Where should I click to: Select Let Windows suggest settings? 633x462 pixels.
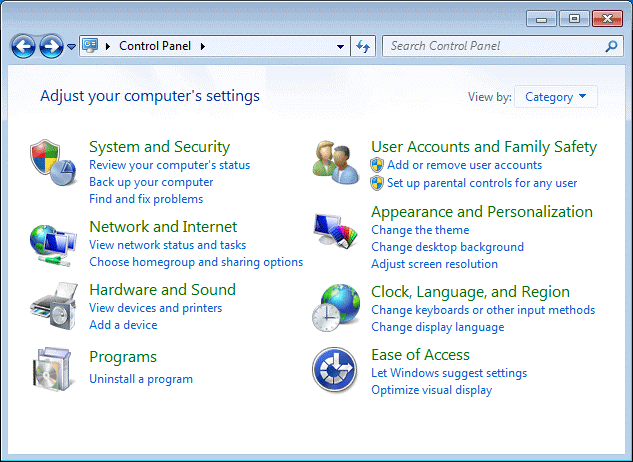(x=449, y=373)
